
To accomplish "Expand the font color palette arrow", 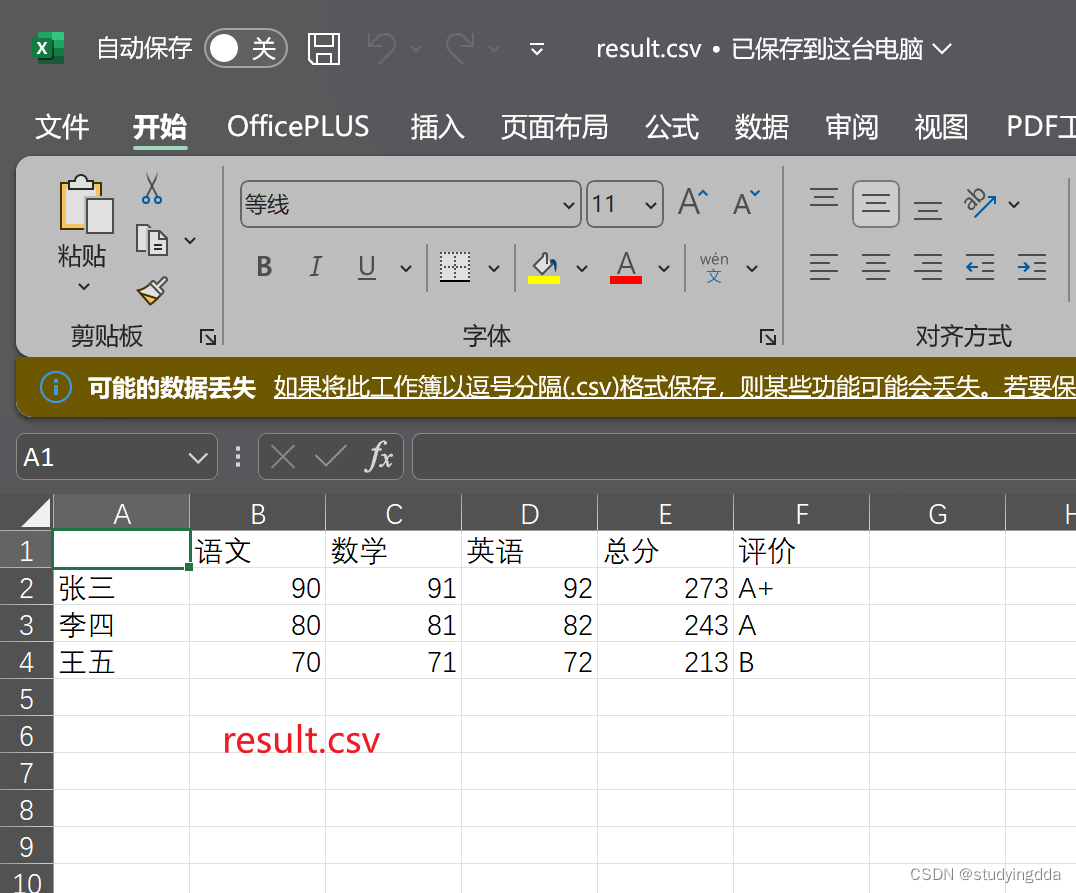I will pyautogui.click(x=664, y=268).
